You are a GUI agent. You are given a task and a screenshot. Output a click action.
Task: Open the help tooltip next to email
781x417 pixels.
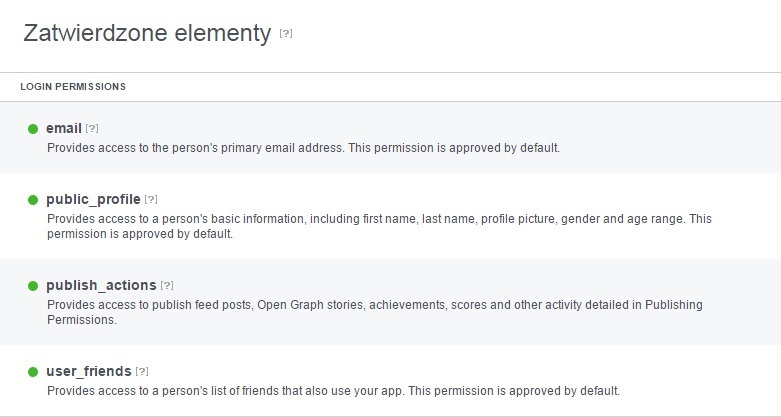click(x=92, y=129)
